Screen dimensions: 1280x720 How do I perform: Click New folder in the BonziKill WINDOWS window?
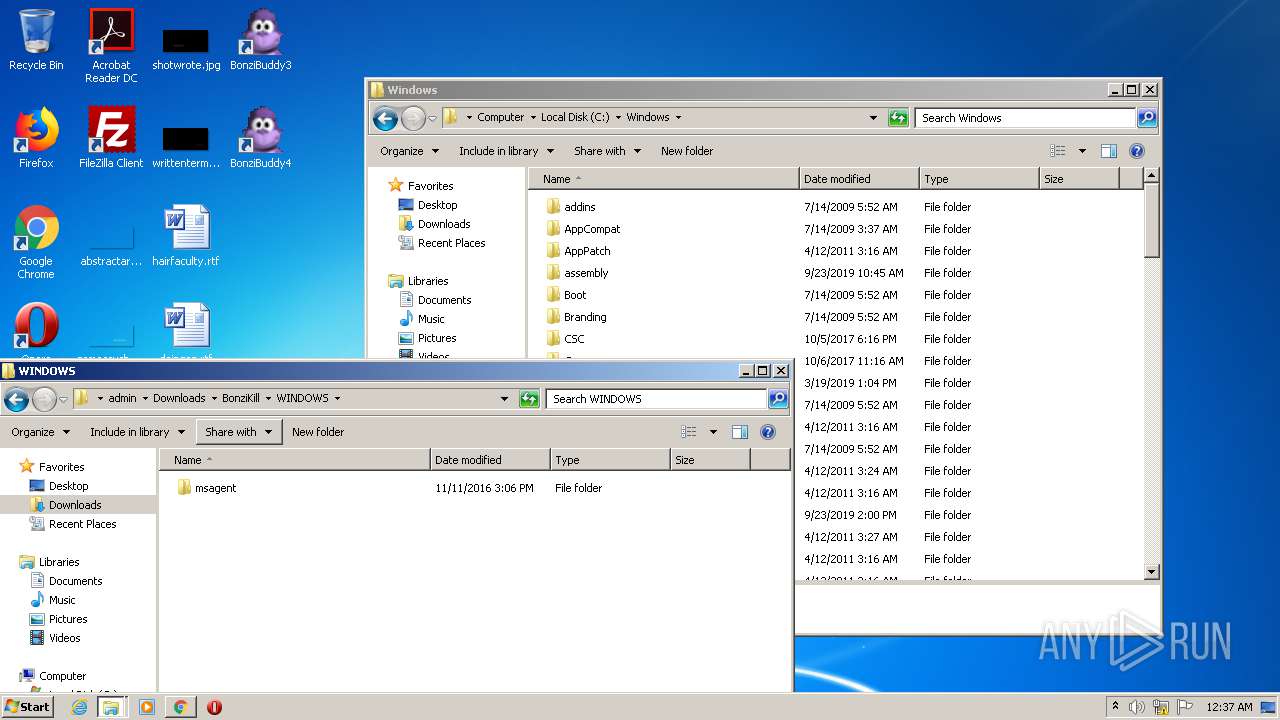tap(318, 432)
